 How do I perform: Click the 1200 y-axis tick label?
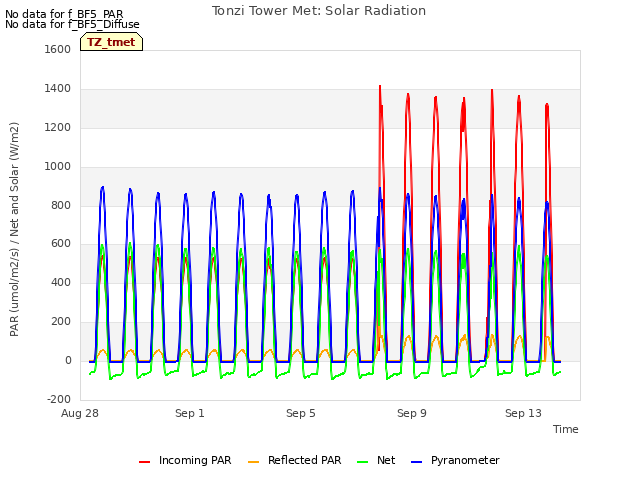click(x=58, y=128)
